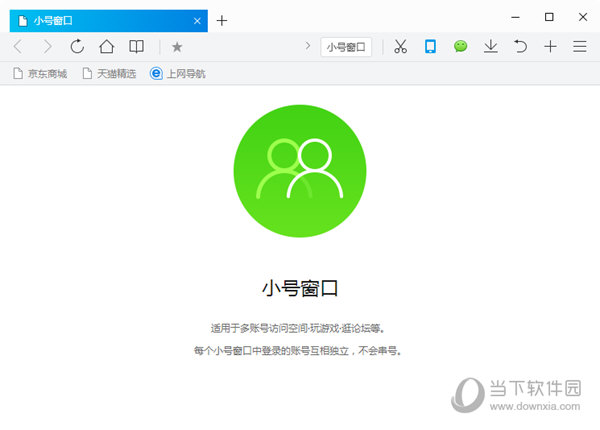Select the 小号窗口 tab
This screenshot has height=430, width=600.
(x=109, y=21)
